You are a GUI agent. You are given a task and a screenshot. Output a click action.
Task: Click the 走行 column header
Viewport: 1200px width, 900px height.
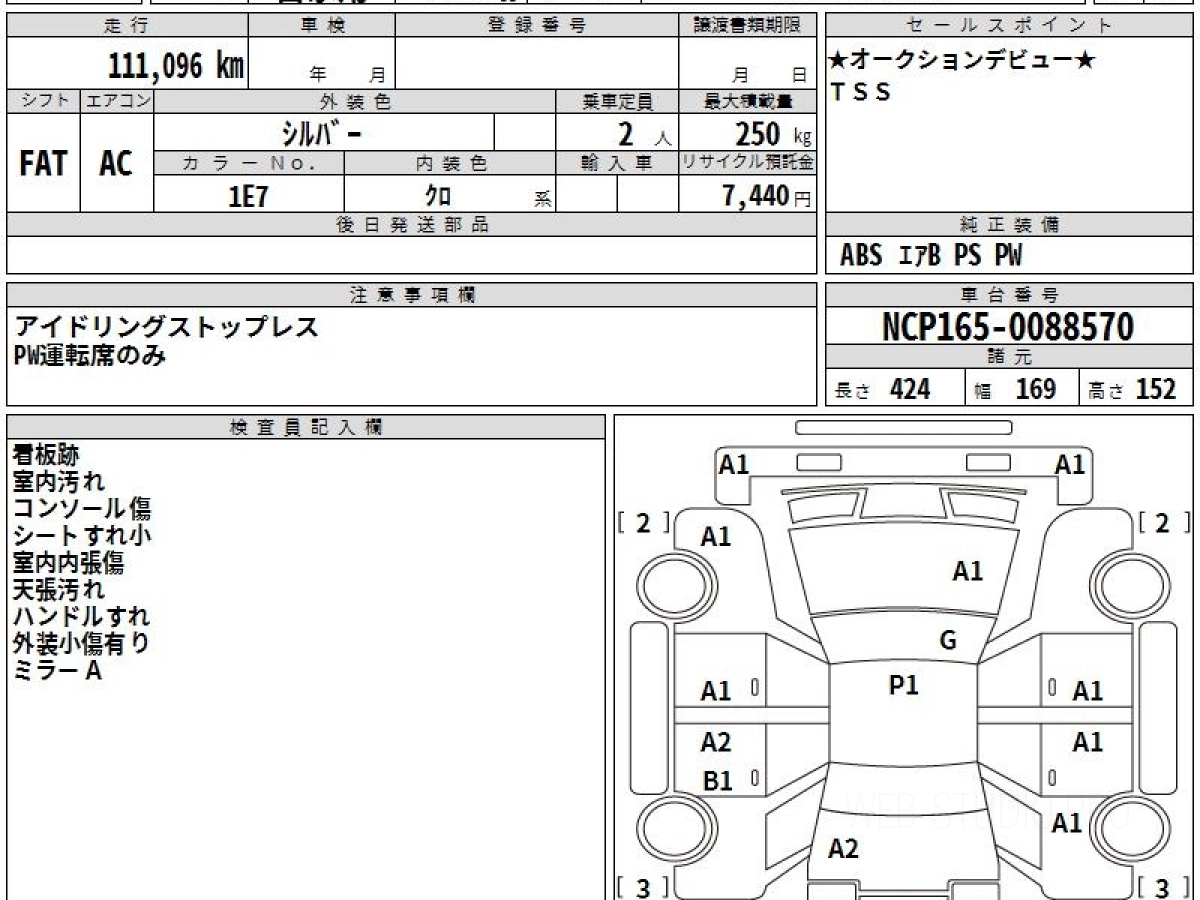coord(126,26)
